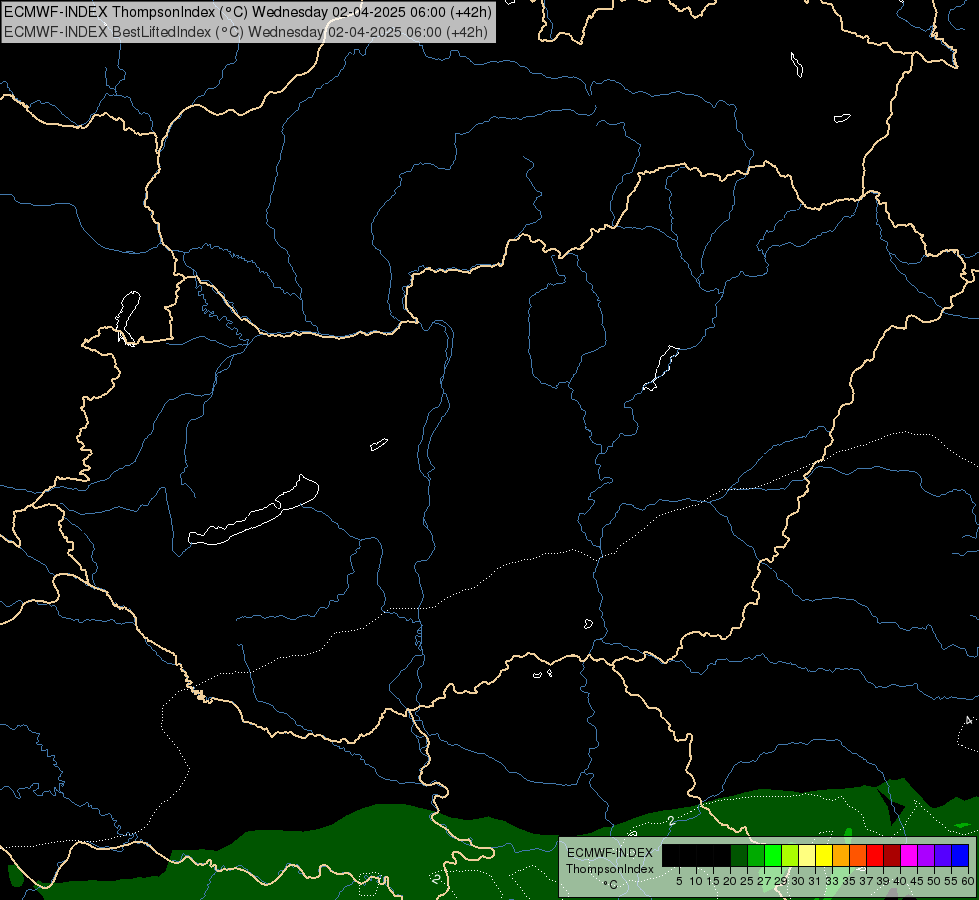Click the ThompsonIndex label in the legend
This screenshot has width=979, height=900.
(x=610, y=869)
